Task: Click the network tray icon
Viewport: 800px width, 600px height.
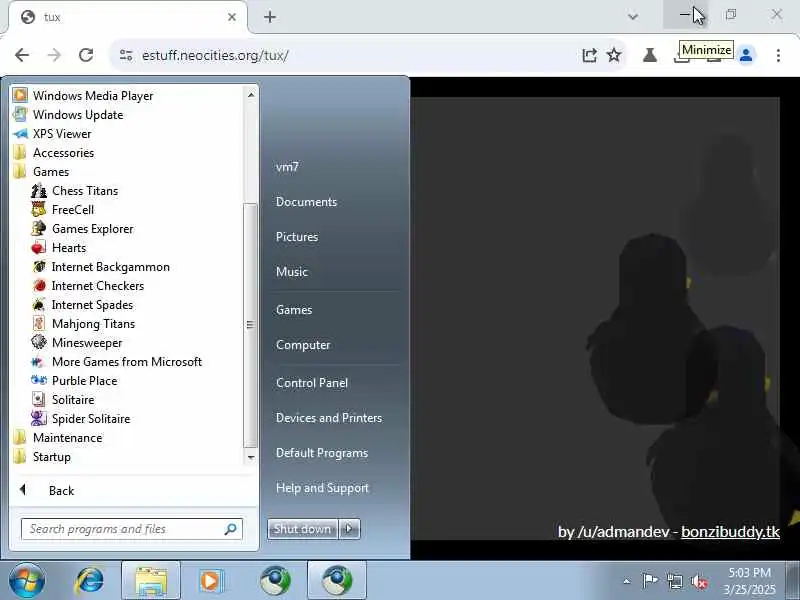Action: click(674, 581)
